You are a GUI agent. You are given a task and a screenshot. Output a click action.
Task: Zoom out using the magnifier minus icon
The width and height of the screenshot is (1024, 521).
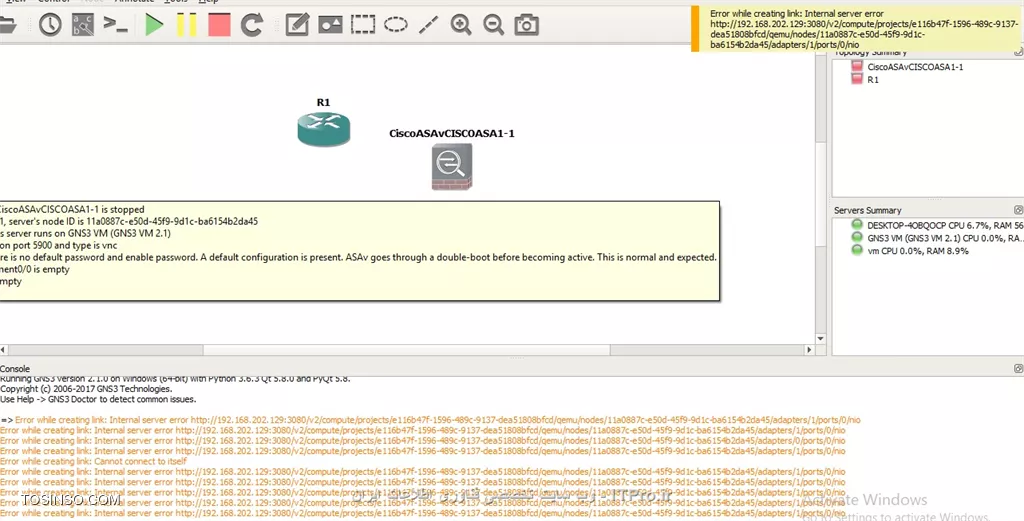click(x=494, y=25)
